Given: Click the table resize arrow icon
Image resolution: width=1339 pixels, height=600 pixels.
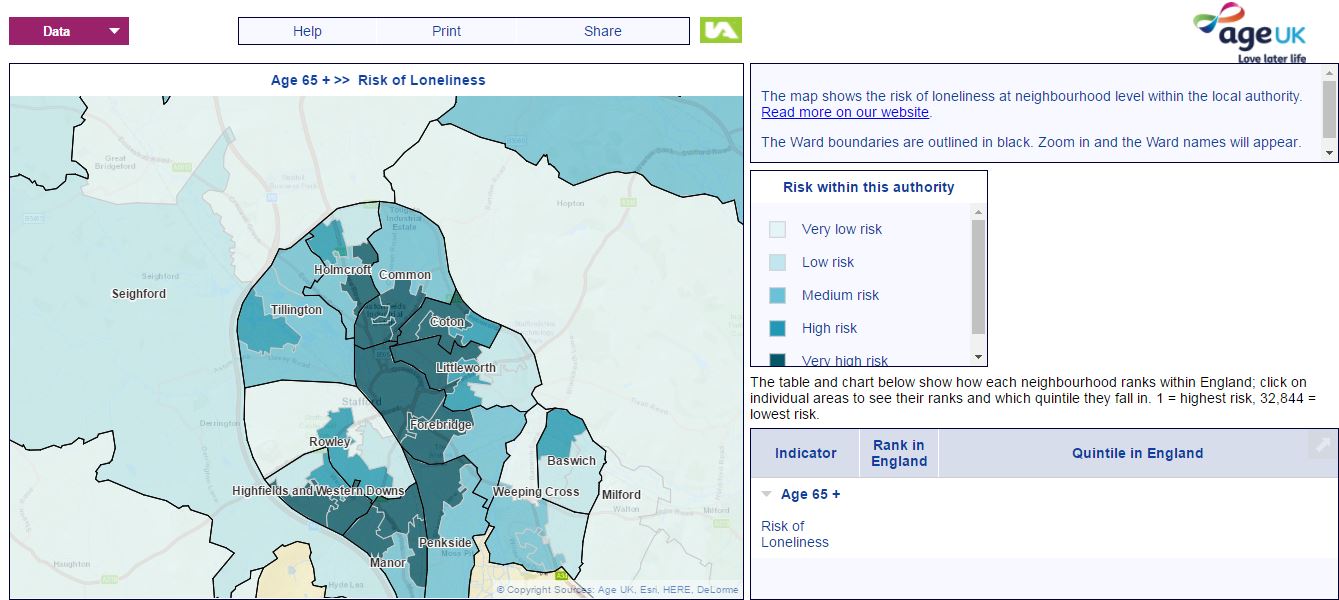Looking at the screenshot, I should point(1321,446).
